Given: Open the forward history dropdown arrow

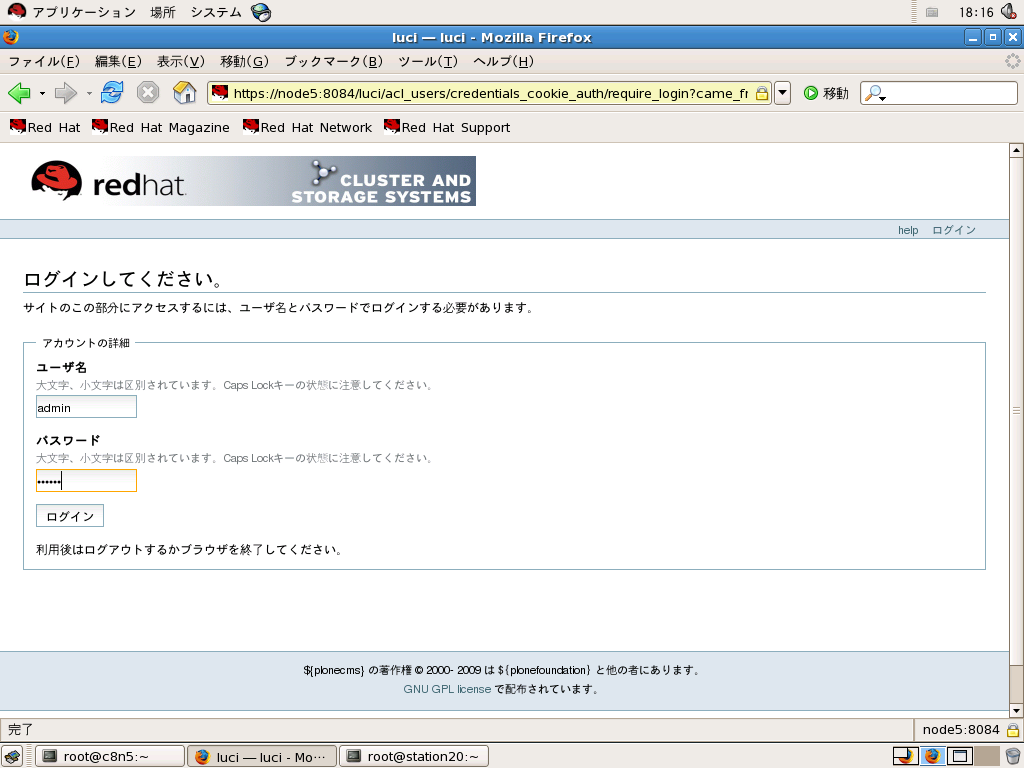Looking at the screenshot, I should 89,93.
